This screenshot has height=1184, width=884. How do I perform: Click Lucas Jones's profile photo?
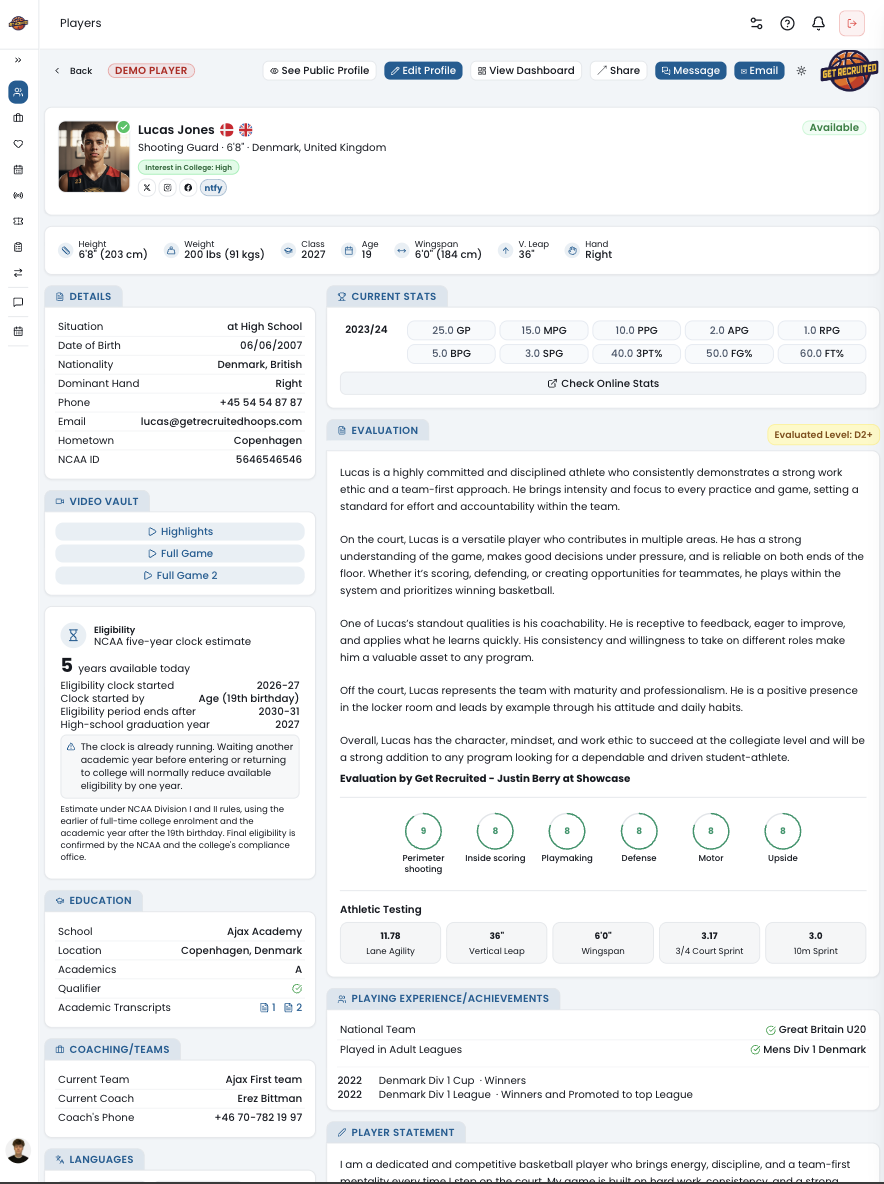click(x=94, y=156)
